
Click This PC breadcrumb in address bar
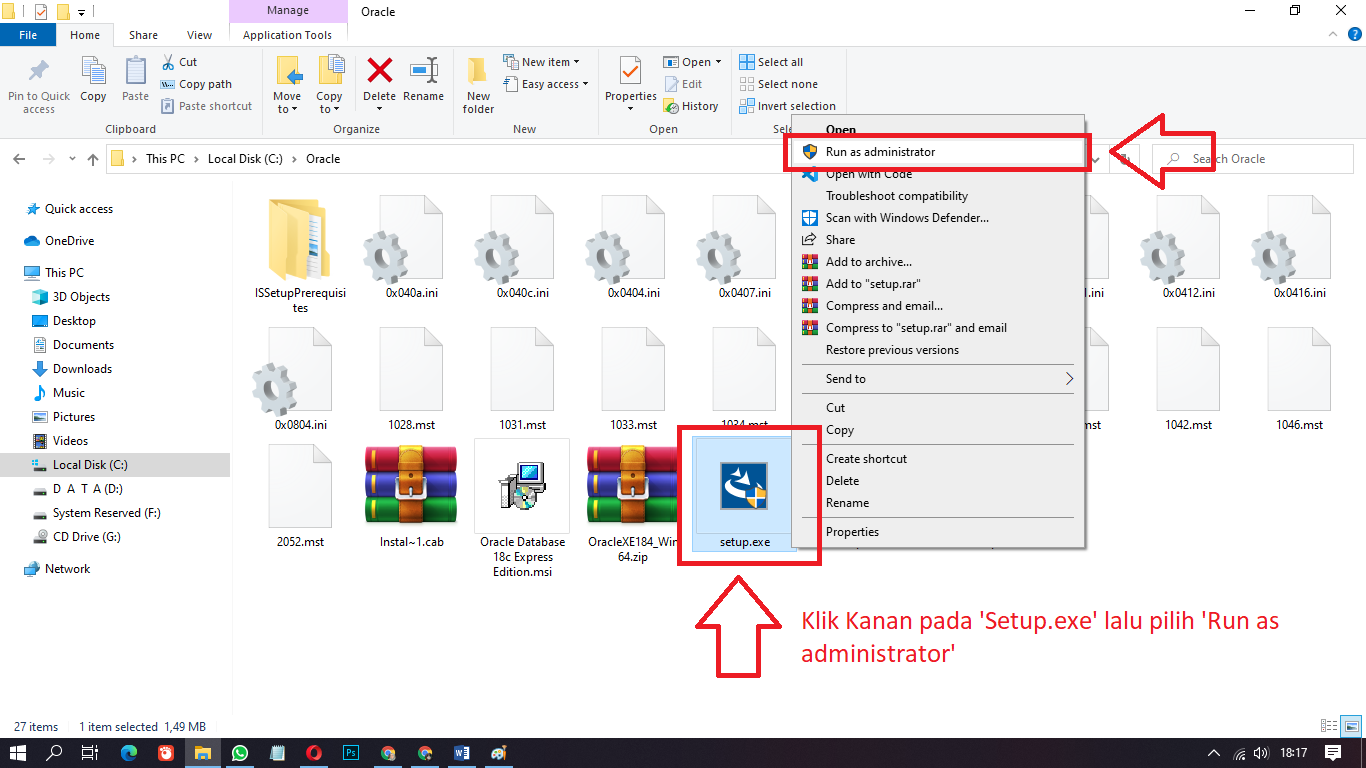click(165, 159)
